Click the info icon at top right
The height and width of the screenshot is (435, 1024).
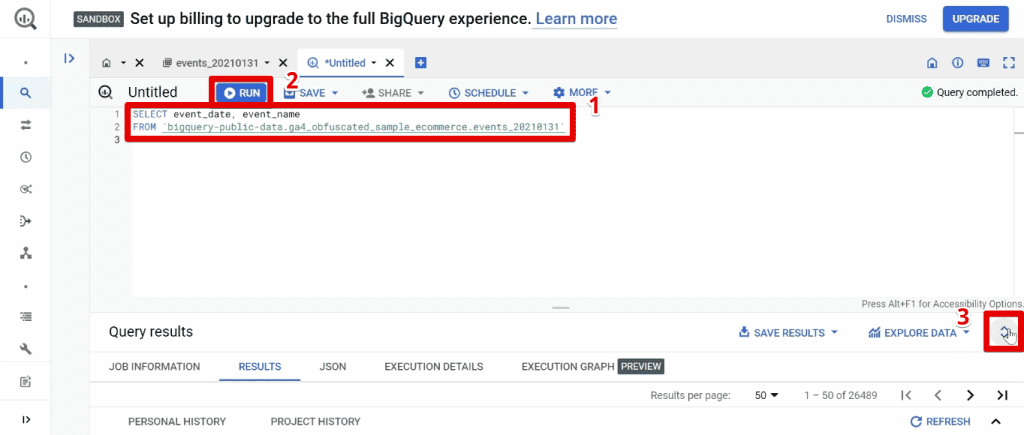[958, 63]
